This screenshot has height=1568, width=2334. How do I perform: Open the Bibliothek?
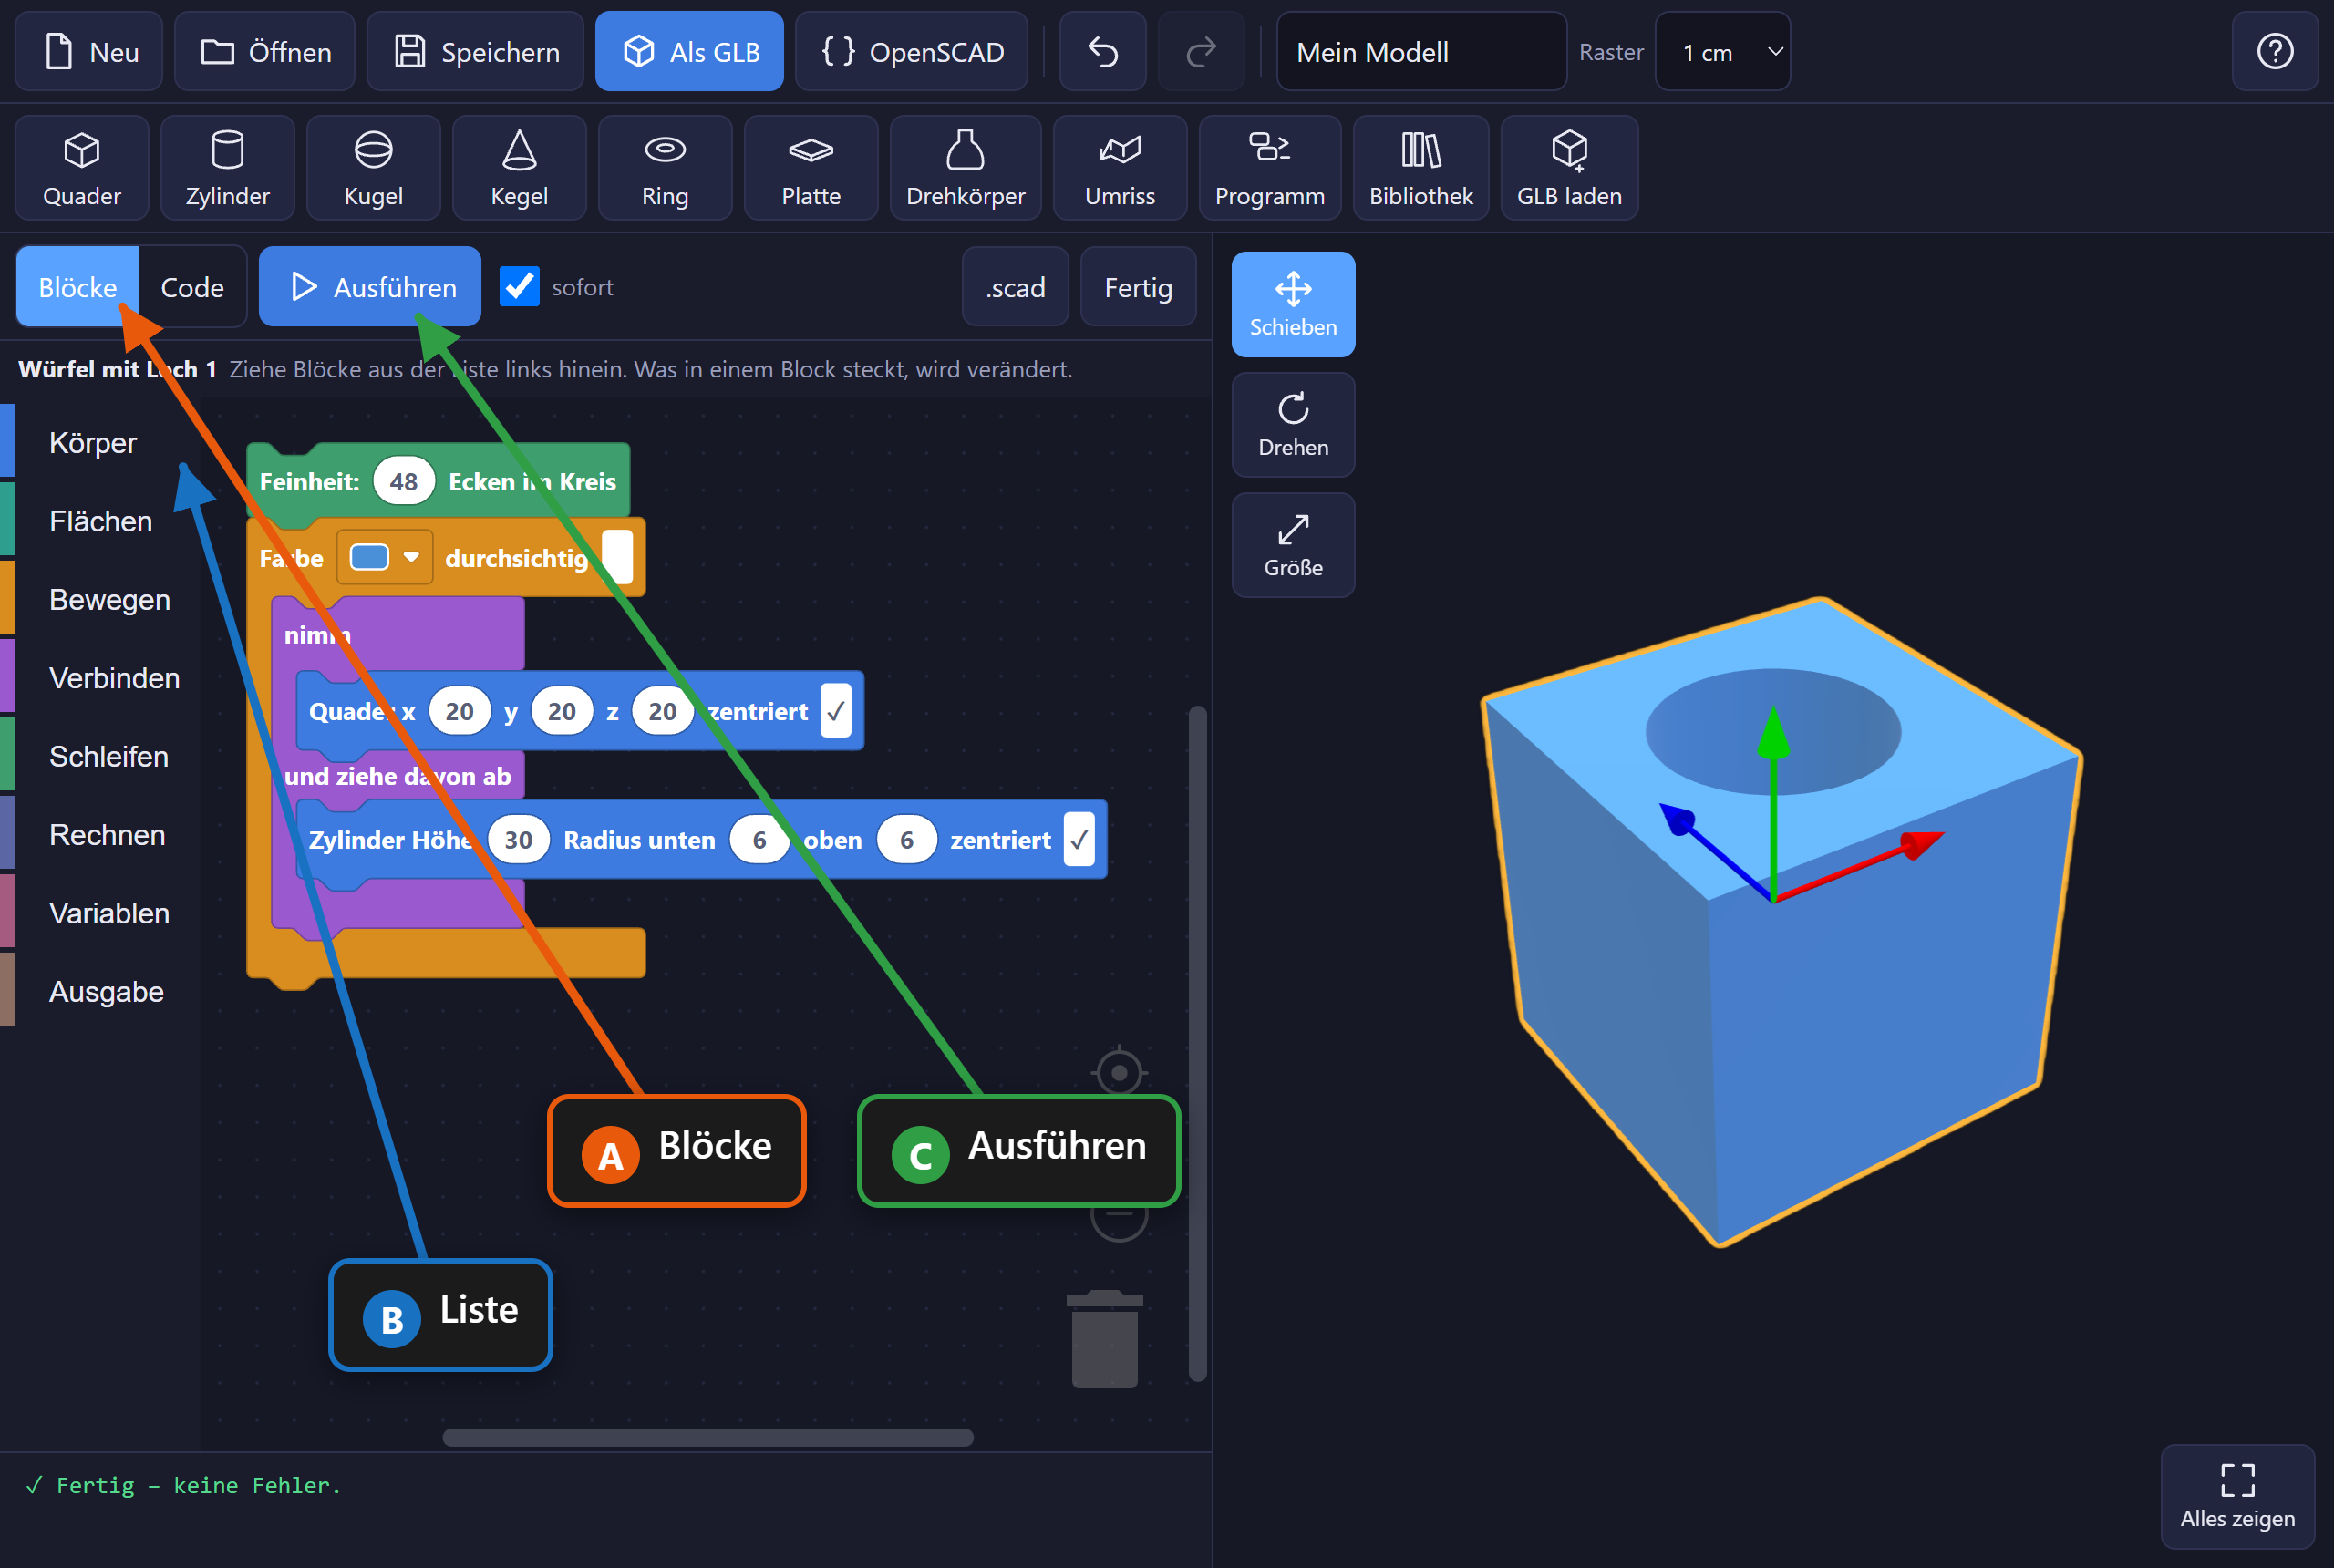click(1422, 168)
